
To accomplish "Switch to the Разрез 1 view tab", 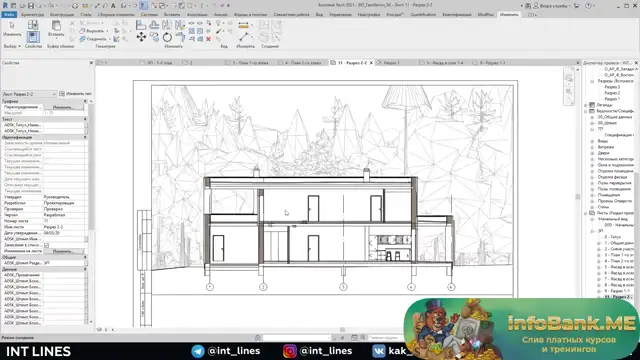I will coord(391,63).
